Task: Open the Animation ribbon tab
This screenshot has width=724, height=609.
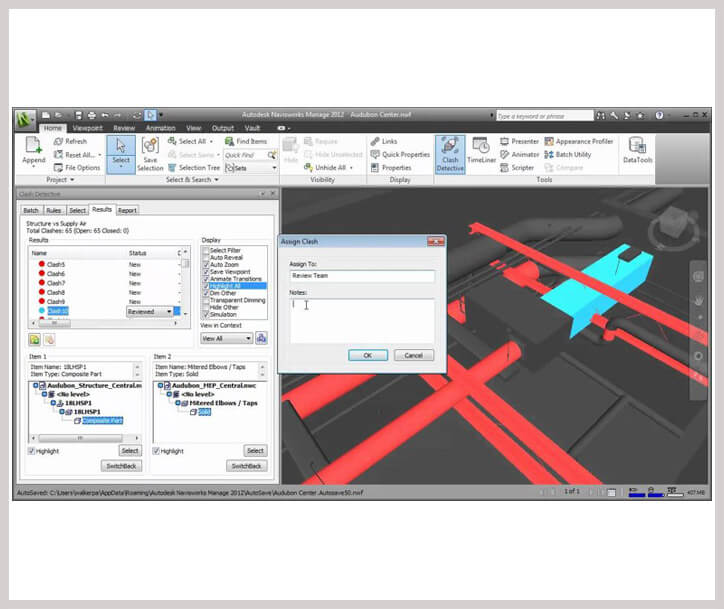Action: tap(161, 128)
